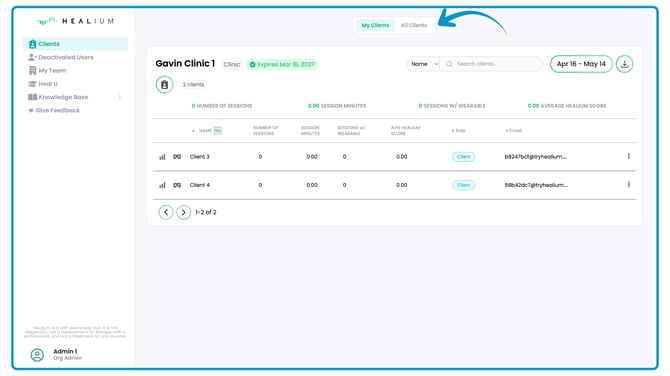Open Deactivated Users page
The width and height of the screenshot is (670, 376).
pos(61,57)
